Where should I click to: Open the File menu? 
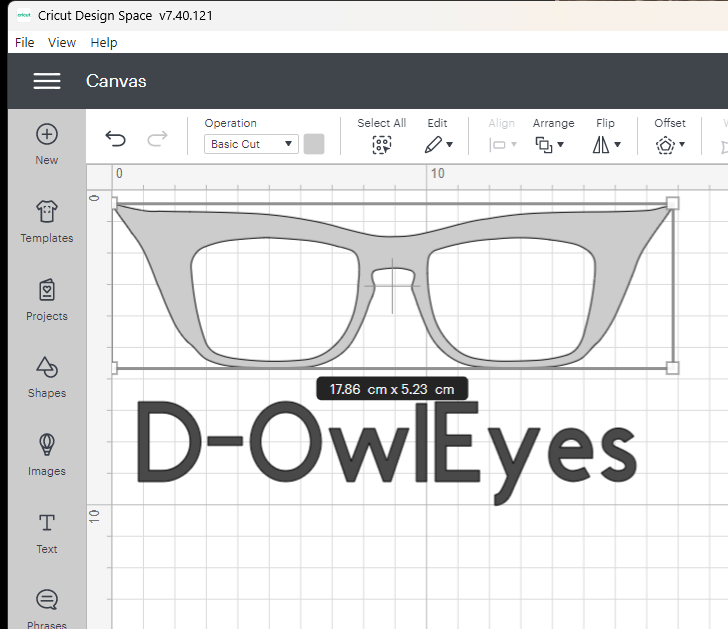pyautogui.click(x=25, y=42)
